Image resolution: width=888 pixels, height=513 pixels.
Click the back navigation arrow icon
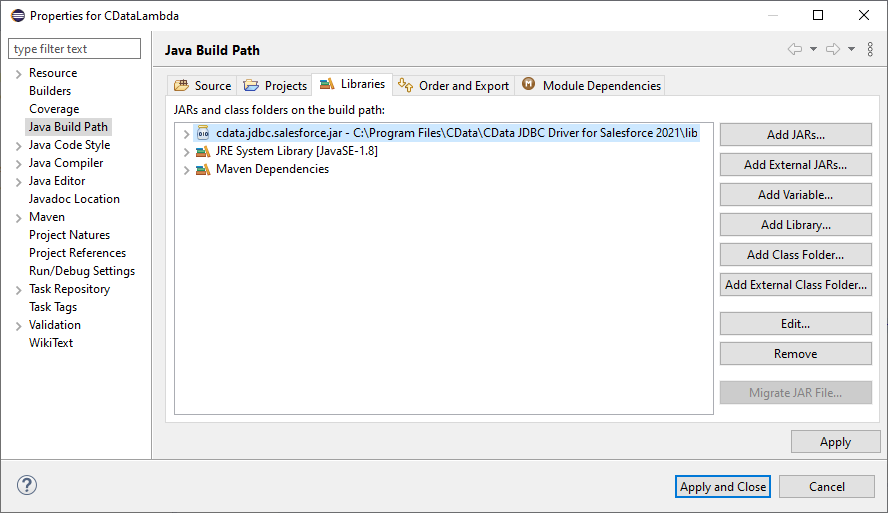(795, 49)
